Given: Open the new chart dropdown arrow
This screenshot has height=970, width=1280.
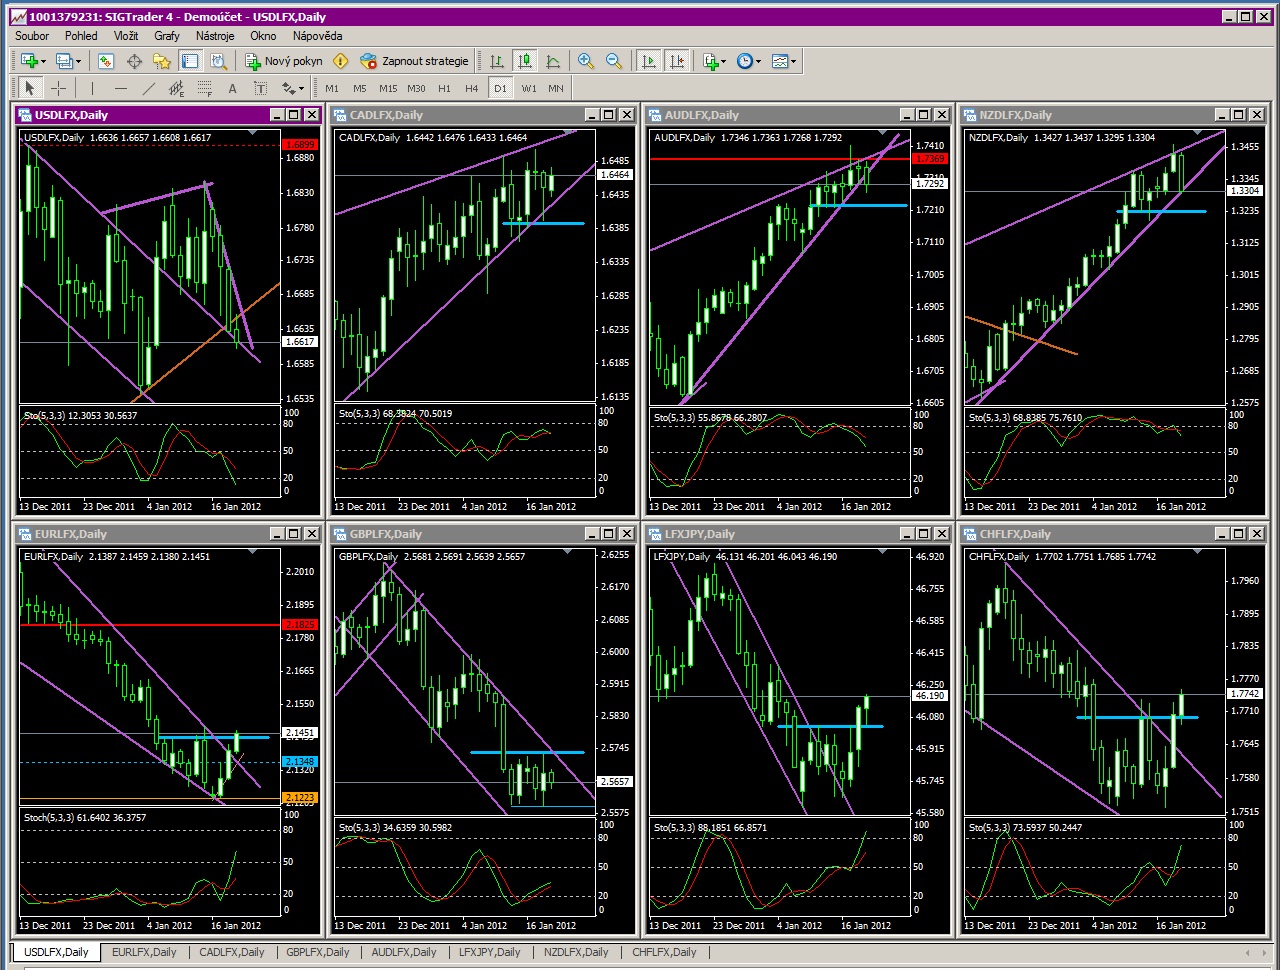Looking at the screenshot, I should 42,61.
